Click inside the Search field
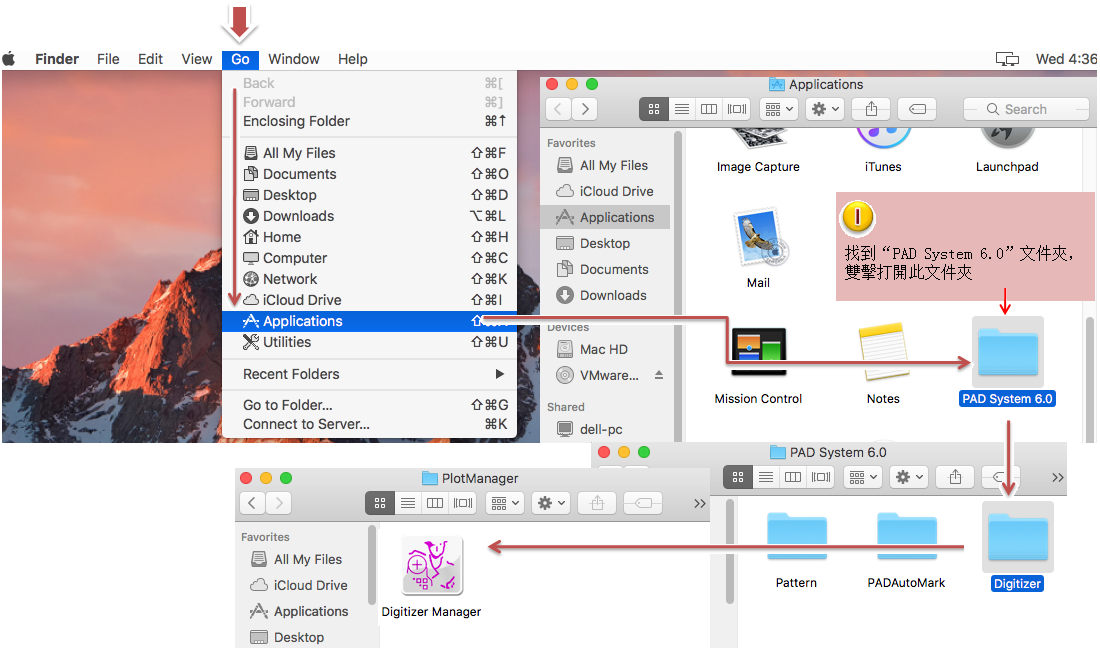Viewport: 1100px width, 648px height. pyautogui.click(x=1026, y=108)
